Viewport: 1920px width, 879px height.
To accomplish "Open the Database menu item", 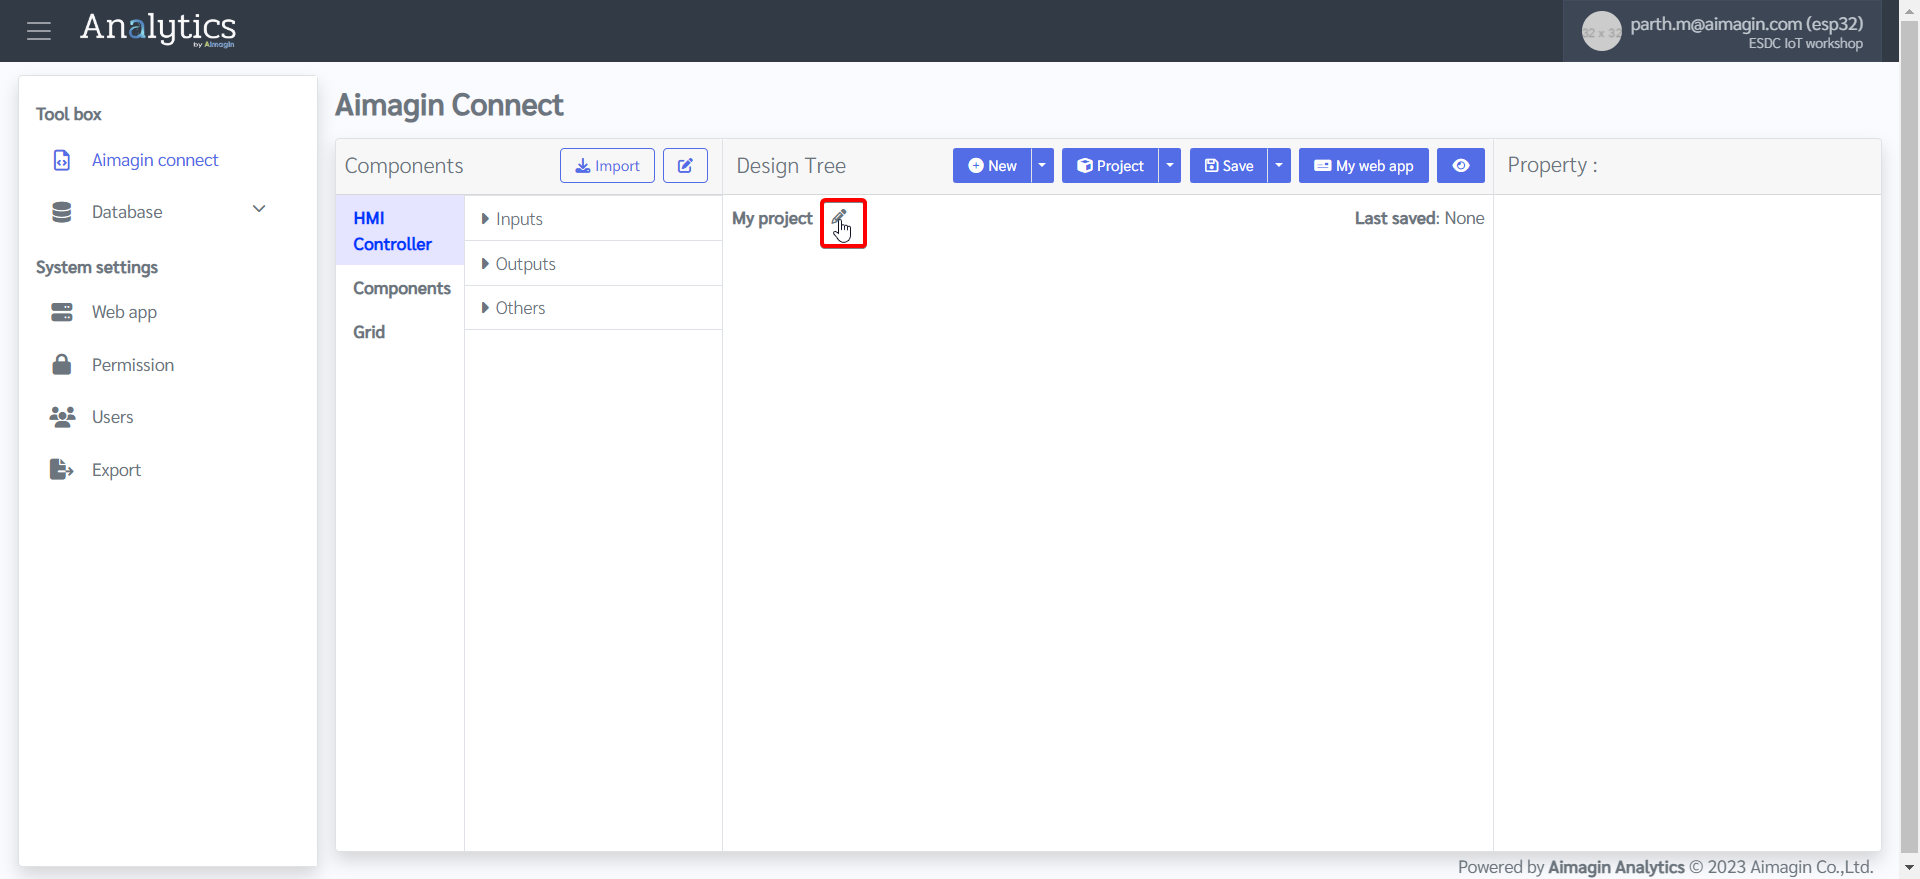I will tap(127, 212).
